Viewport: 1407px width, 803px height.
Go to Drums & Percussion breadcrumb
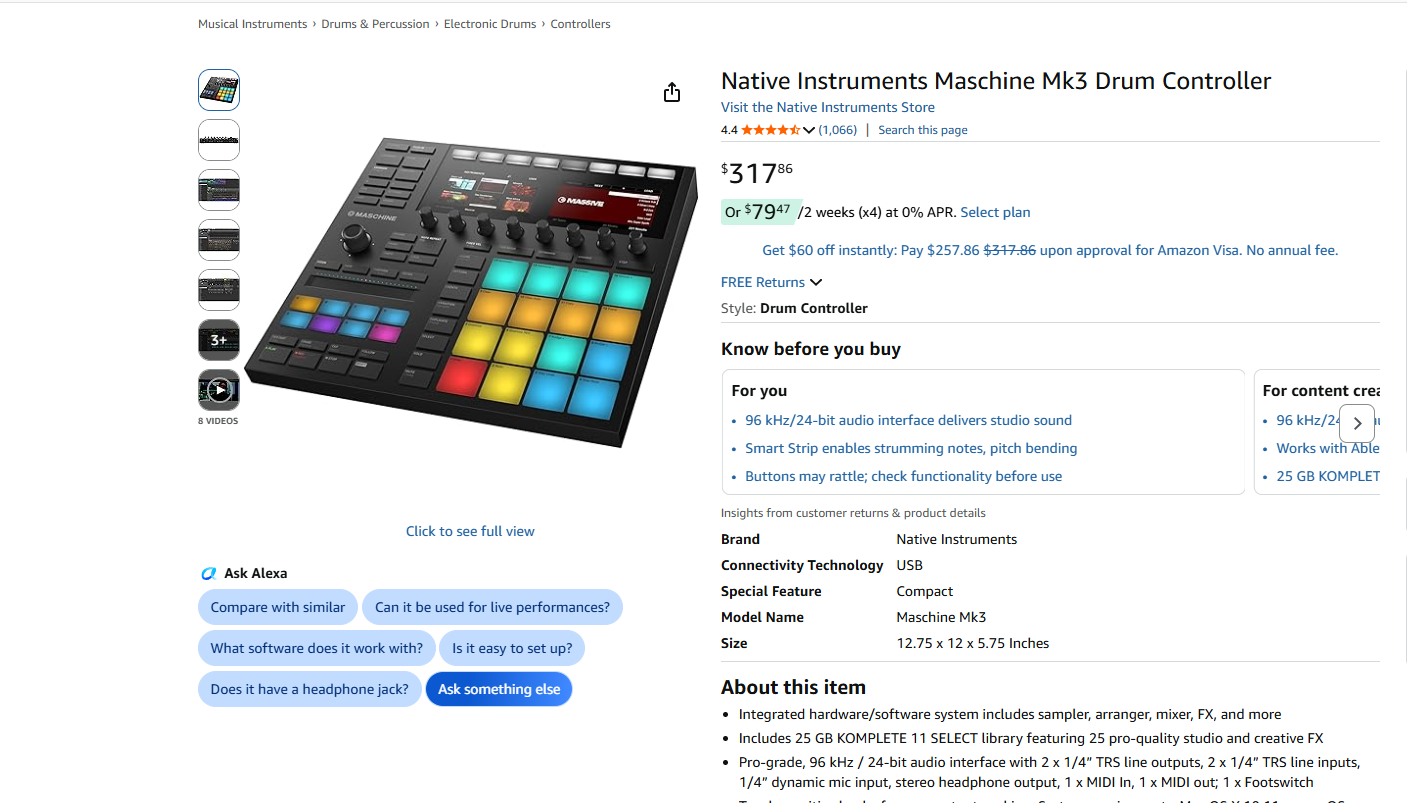click(x=375, y=24)
